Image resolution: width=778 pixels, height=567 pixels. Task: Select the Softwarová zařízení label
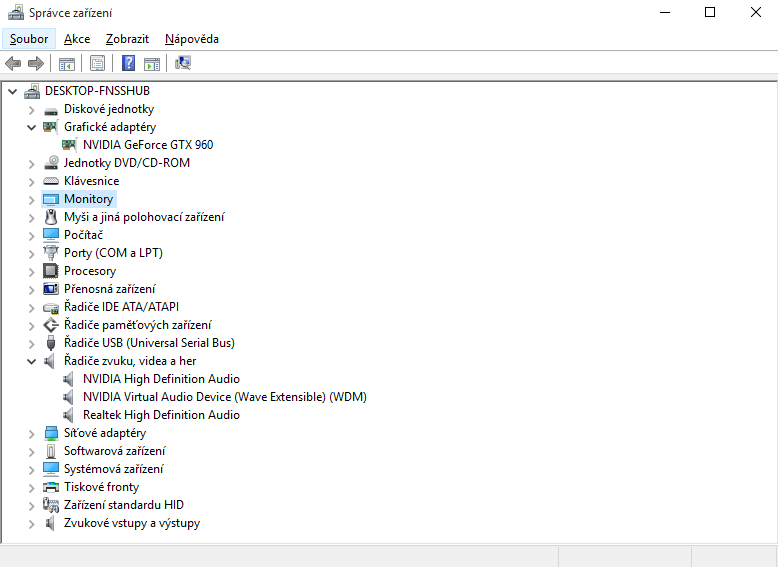(x=115, y=451)
